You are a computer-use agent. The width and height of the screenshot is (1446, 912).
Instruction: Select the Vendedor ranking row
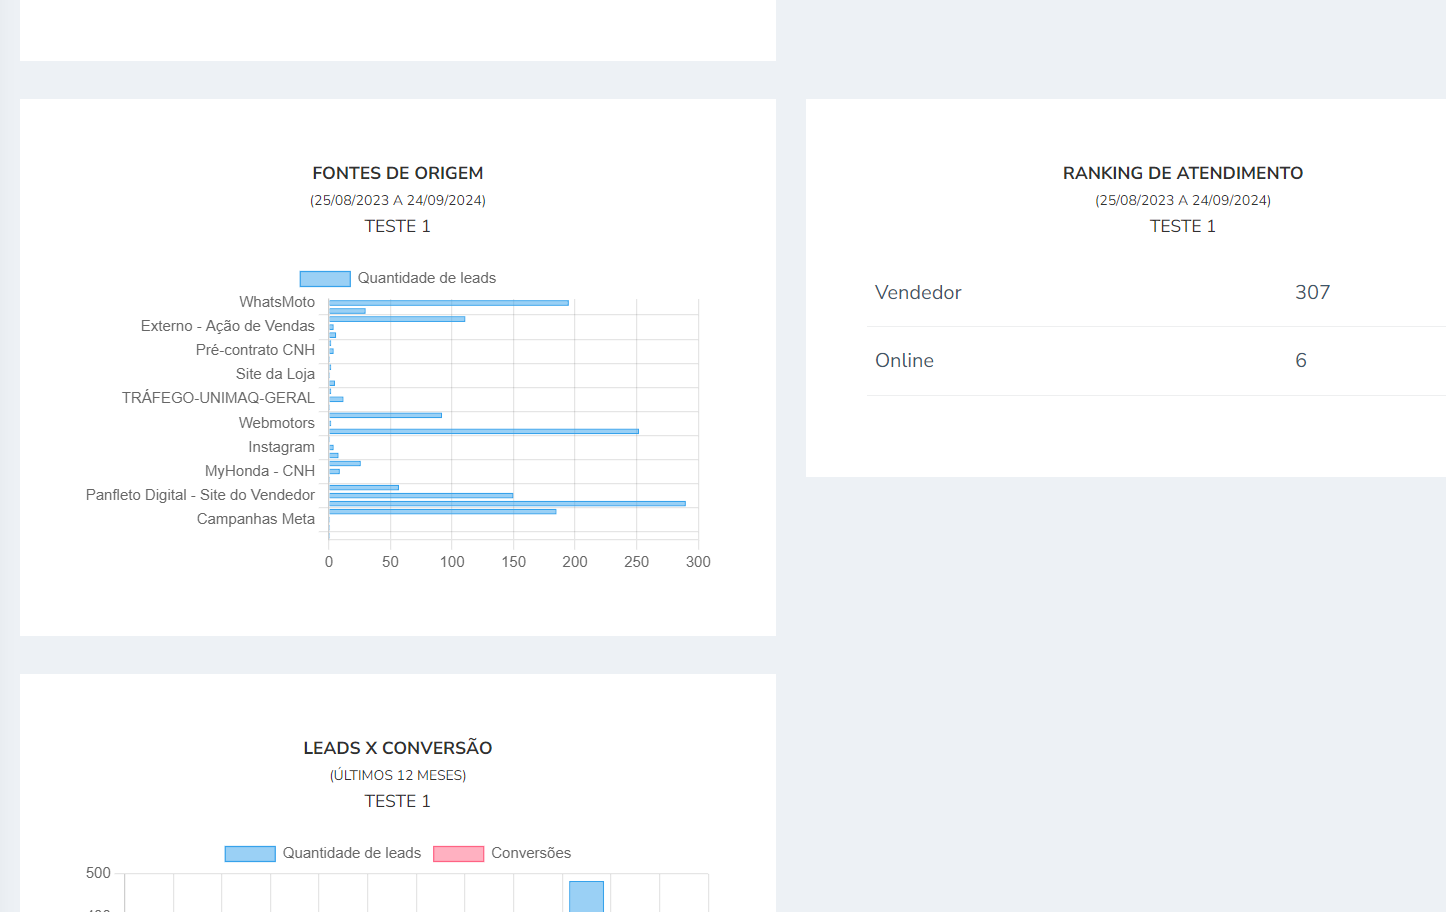(x=1156, y=293)
